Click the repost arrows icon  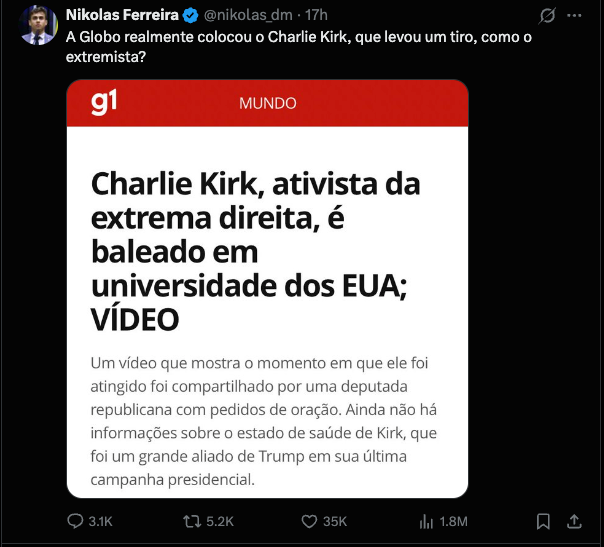pos(192,521)
